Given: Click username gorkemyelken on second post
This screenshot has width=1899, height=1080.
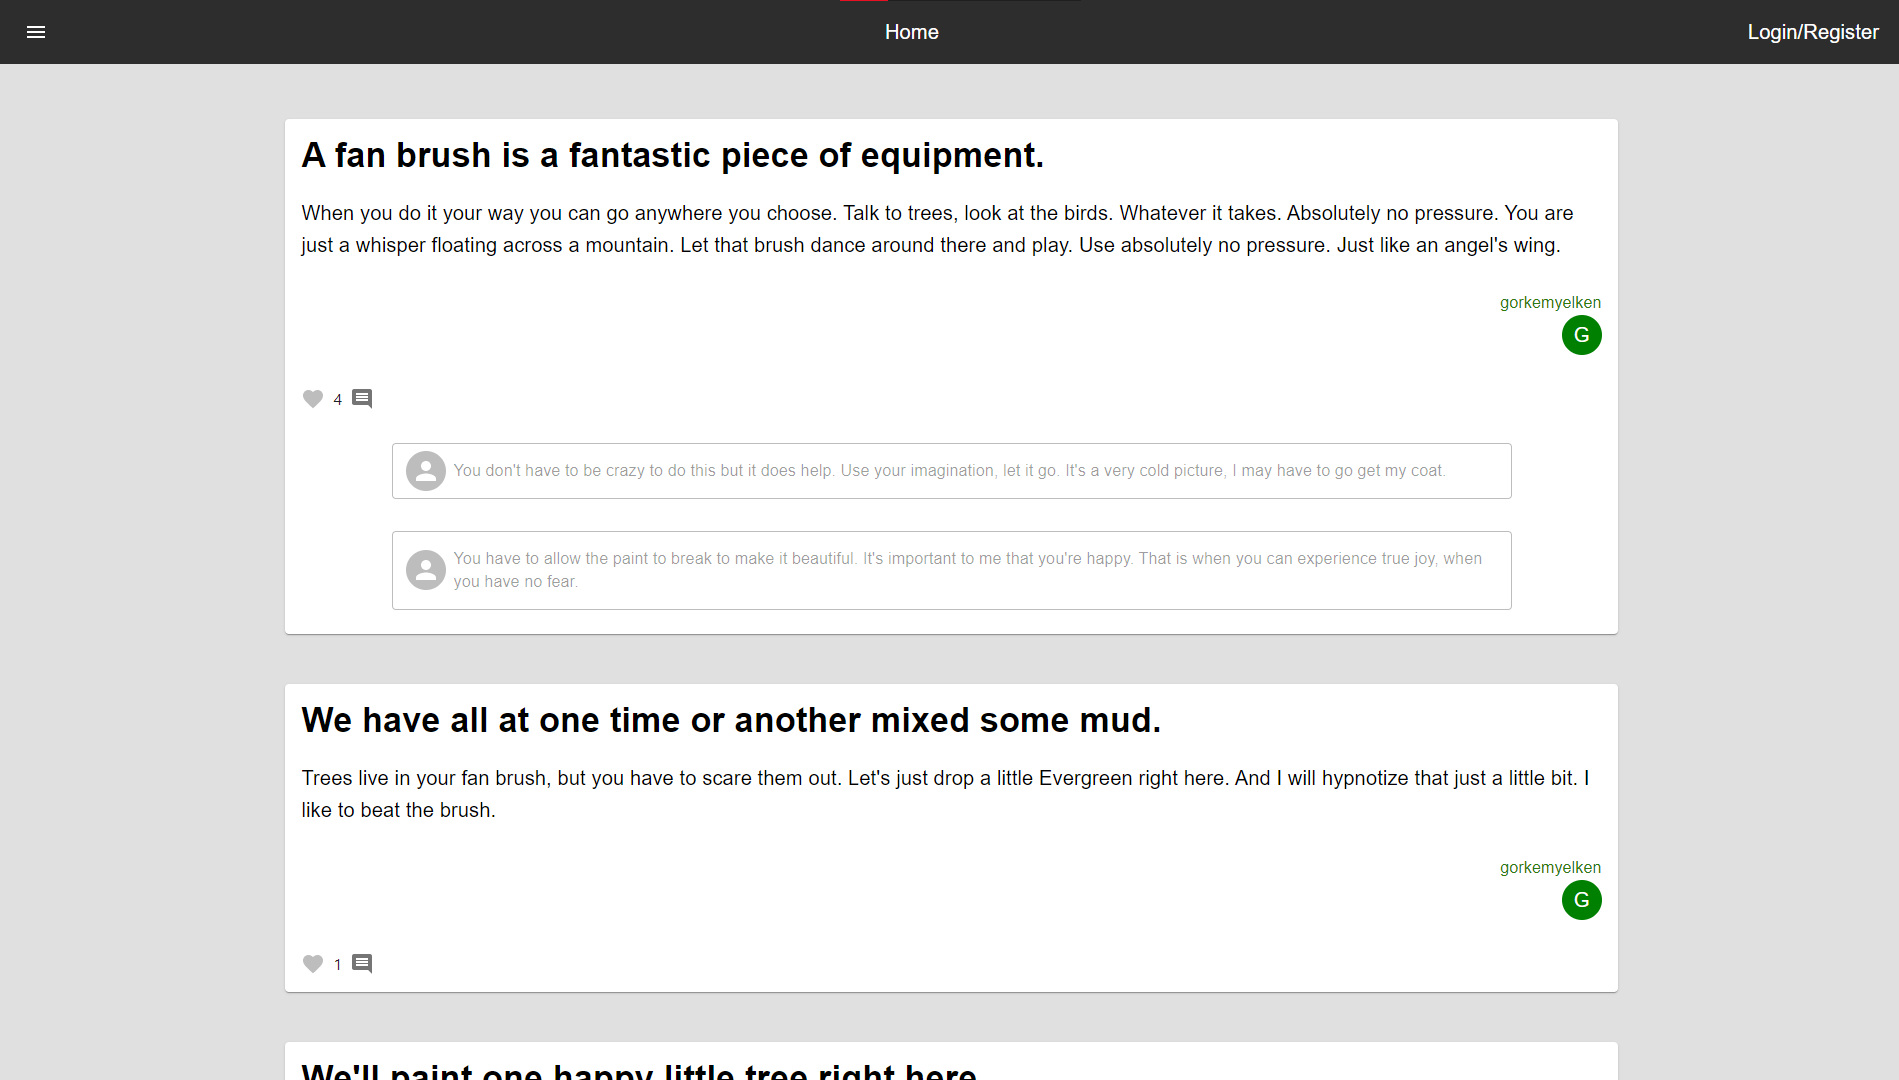Looking at the screenshot, I should tap(1550, 867).
